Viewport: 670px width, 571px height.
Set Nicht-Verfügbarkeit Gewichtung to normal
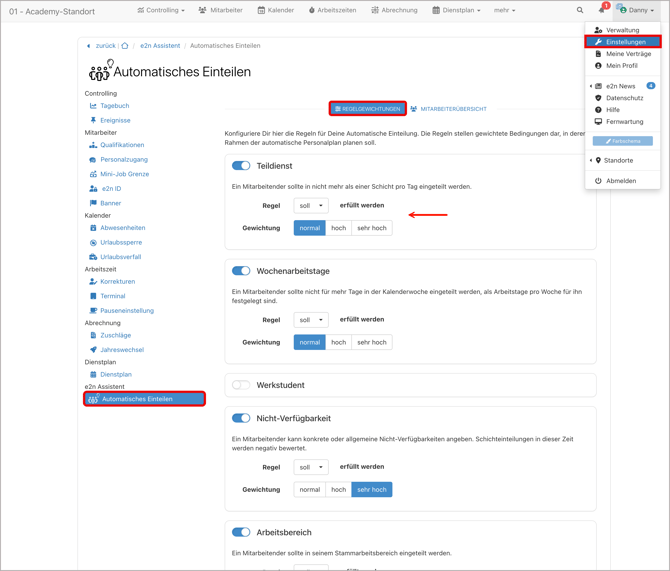310,489
